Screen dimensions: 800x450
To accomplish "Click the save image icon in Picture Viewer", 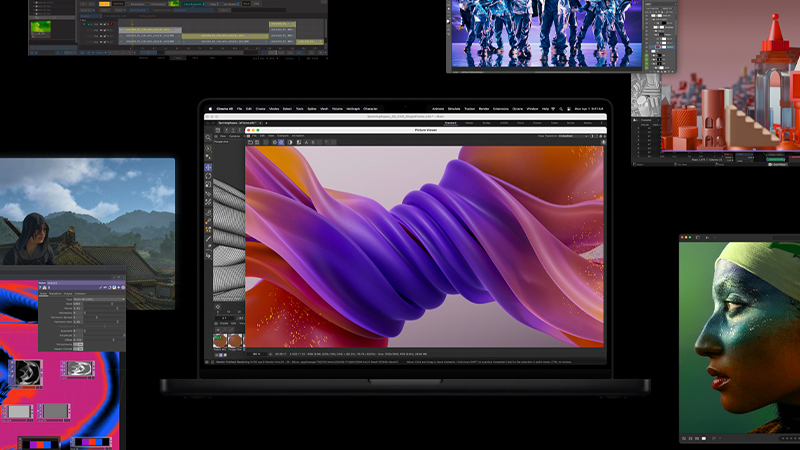I will coord(257,142).
